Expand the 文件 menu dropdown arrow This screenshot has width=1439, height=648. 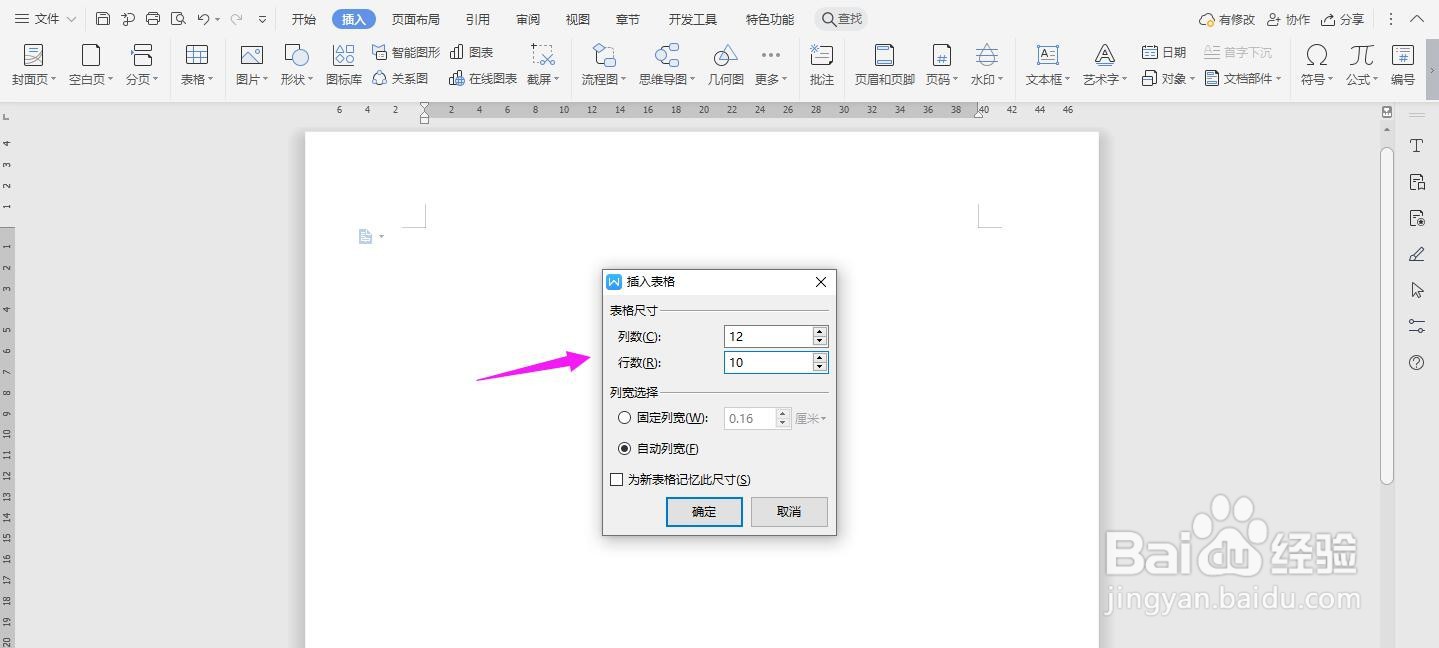(72, 19)
